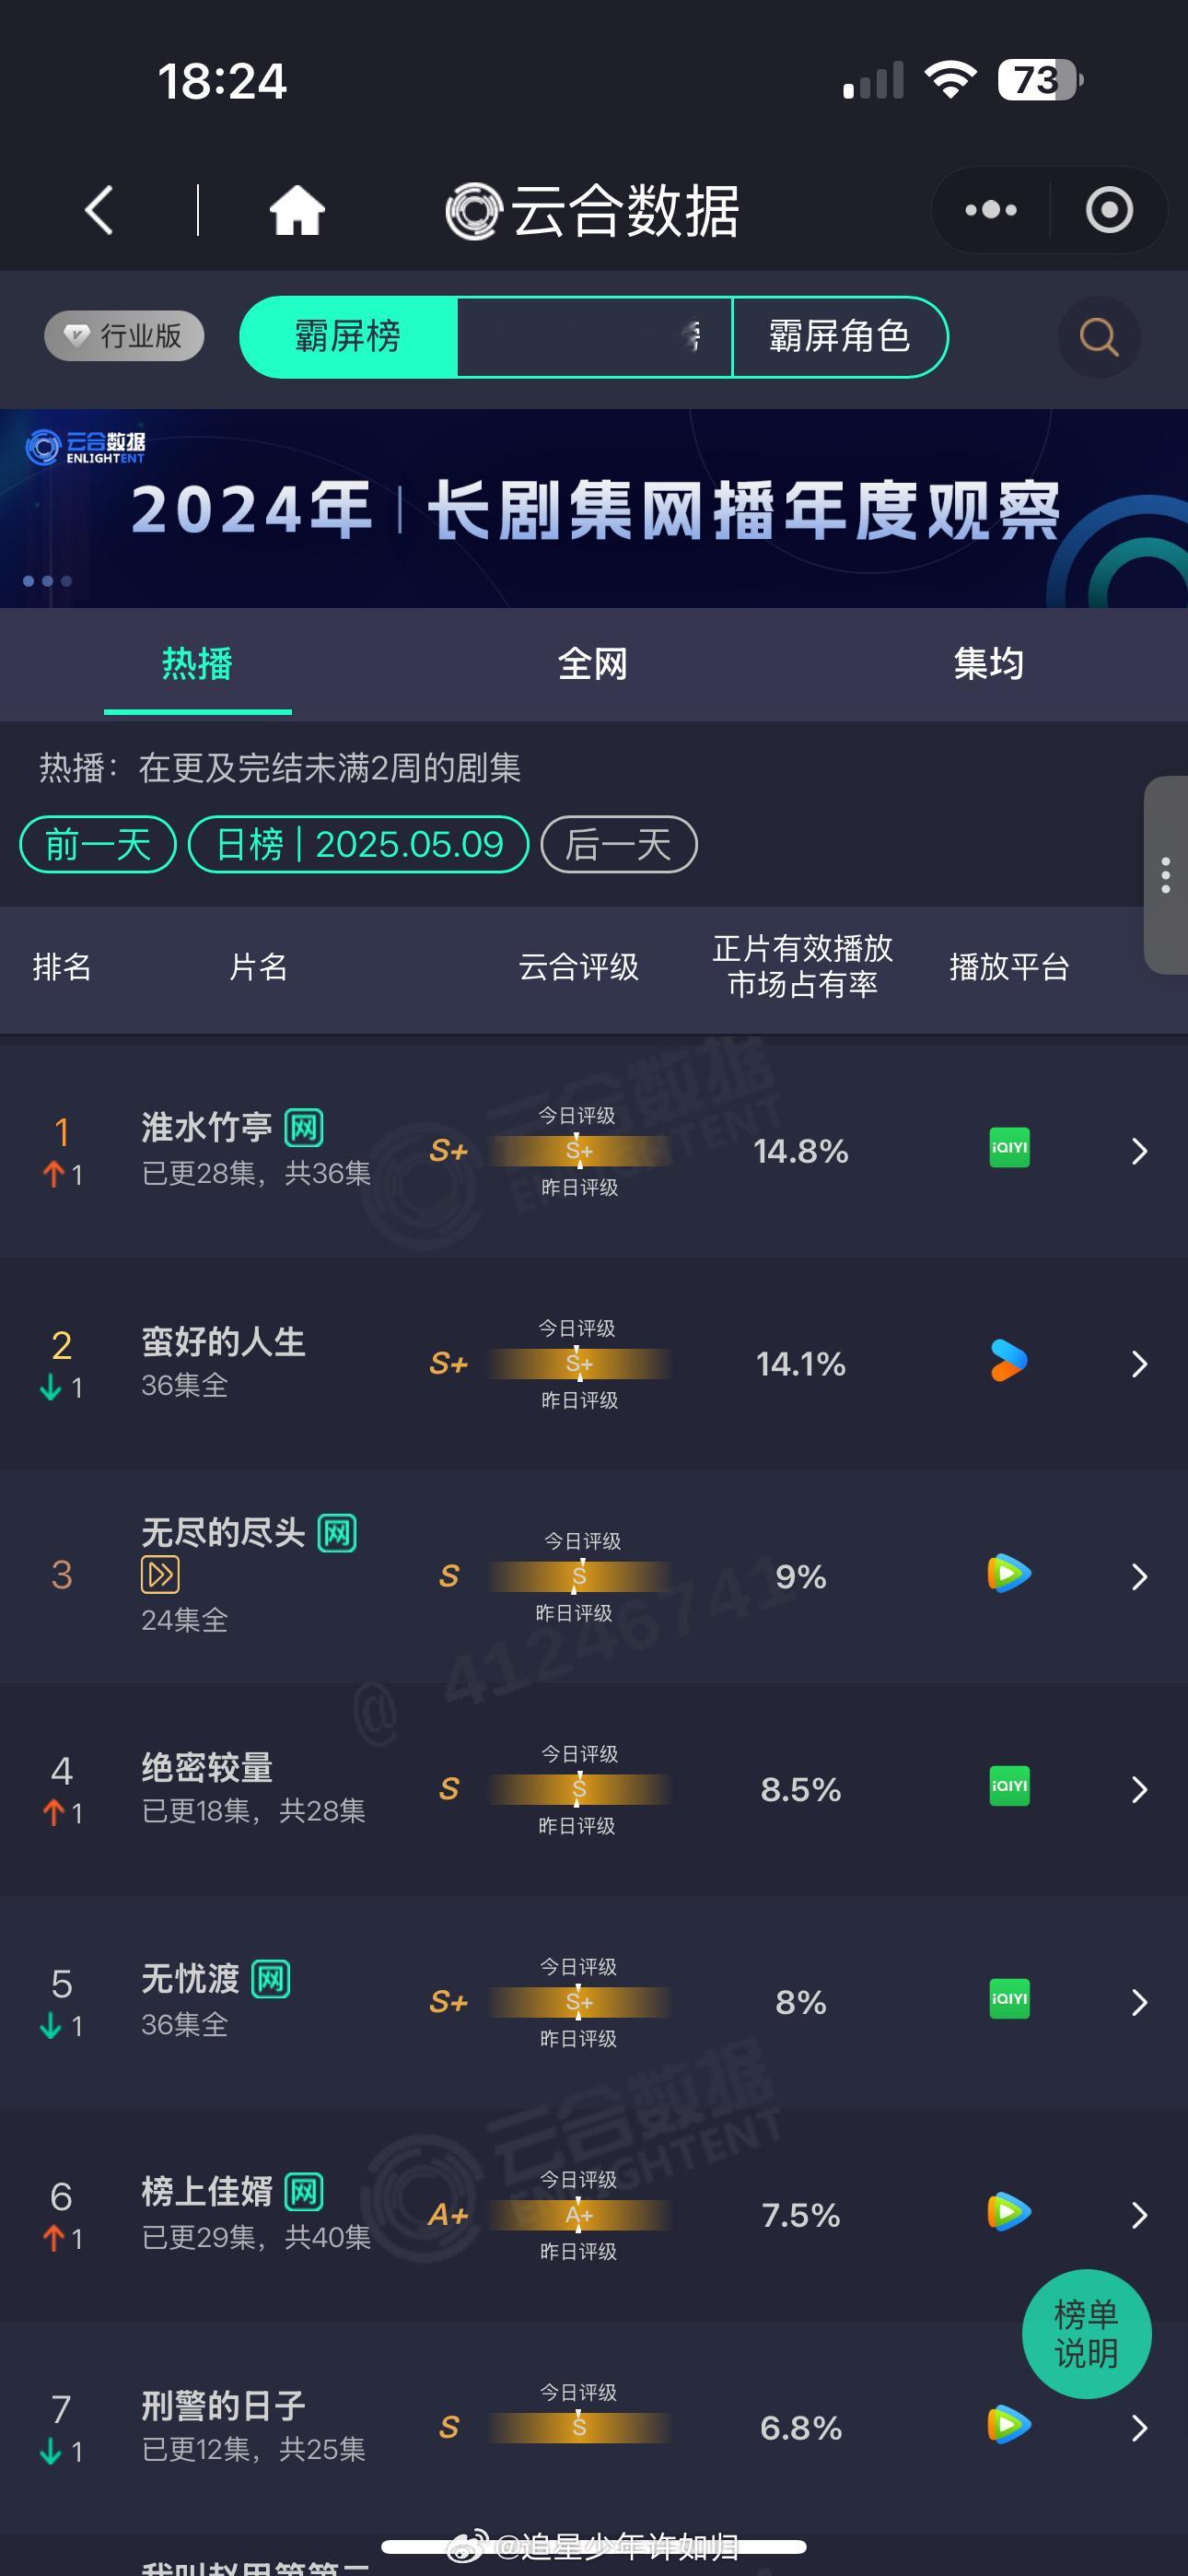Open search with magnifier icon
This screenshot has height=2576, width=1188.
1099,337
